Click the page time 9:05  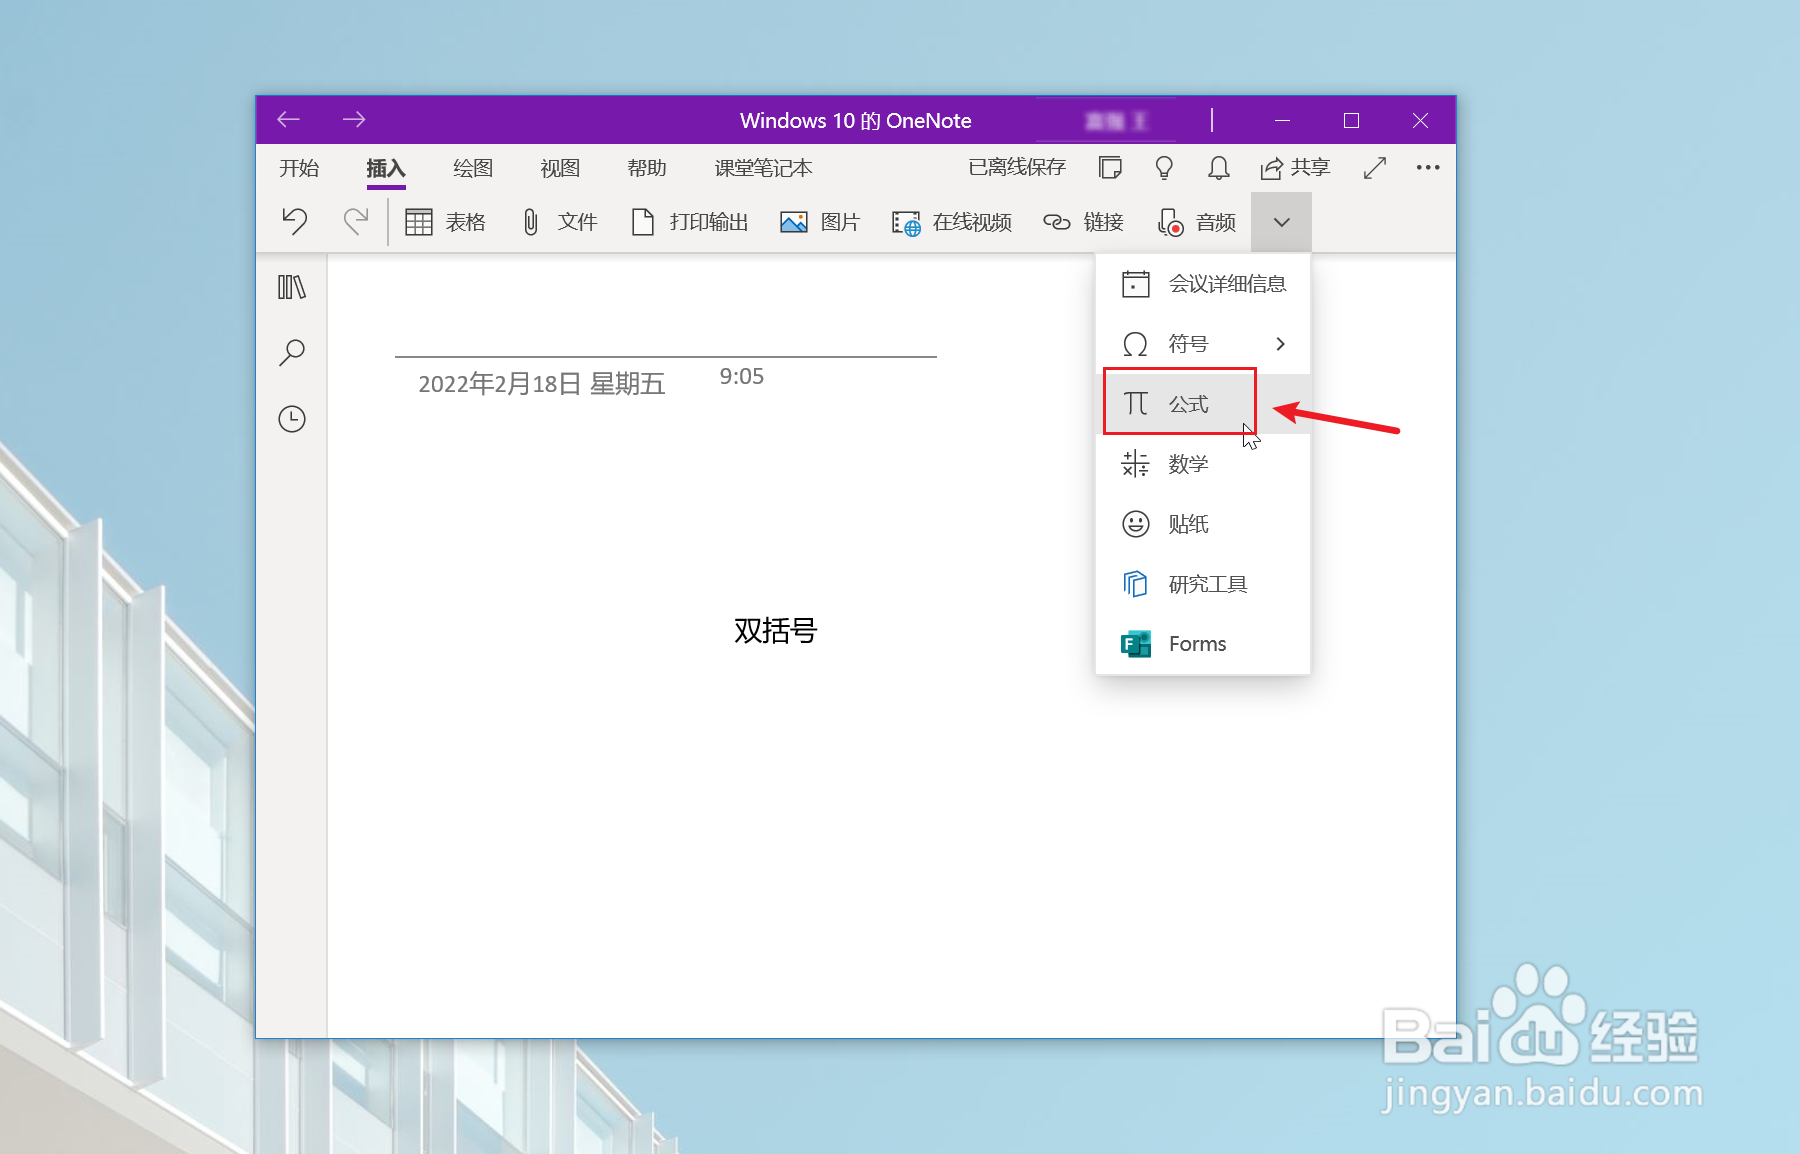pos(742,377)
